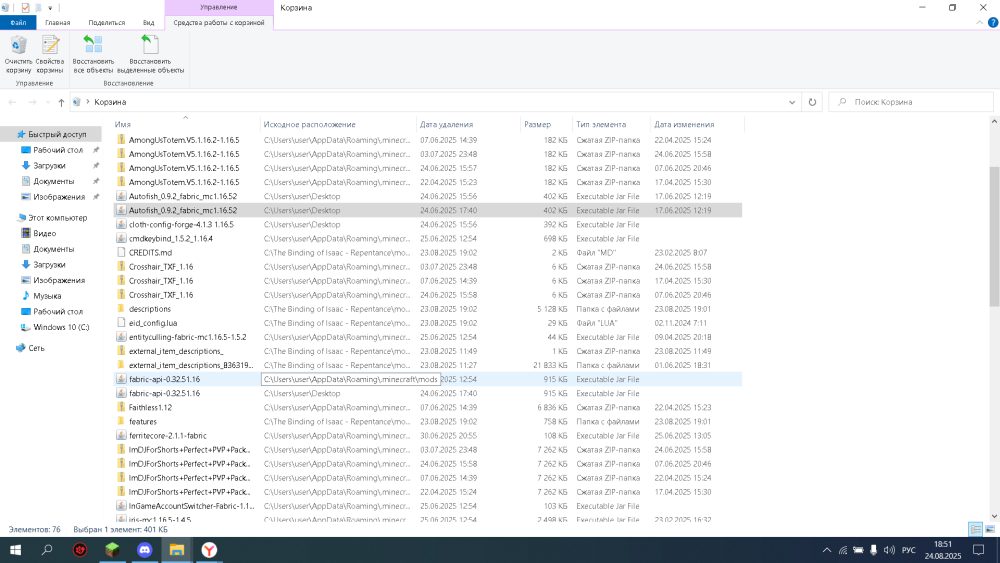Switch the РУС input language indicator
This screenshot has height=563, width=1000.
(909, 550)
